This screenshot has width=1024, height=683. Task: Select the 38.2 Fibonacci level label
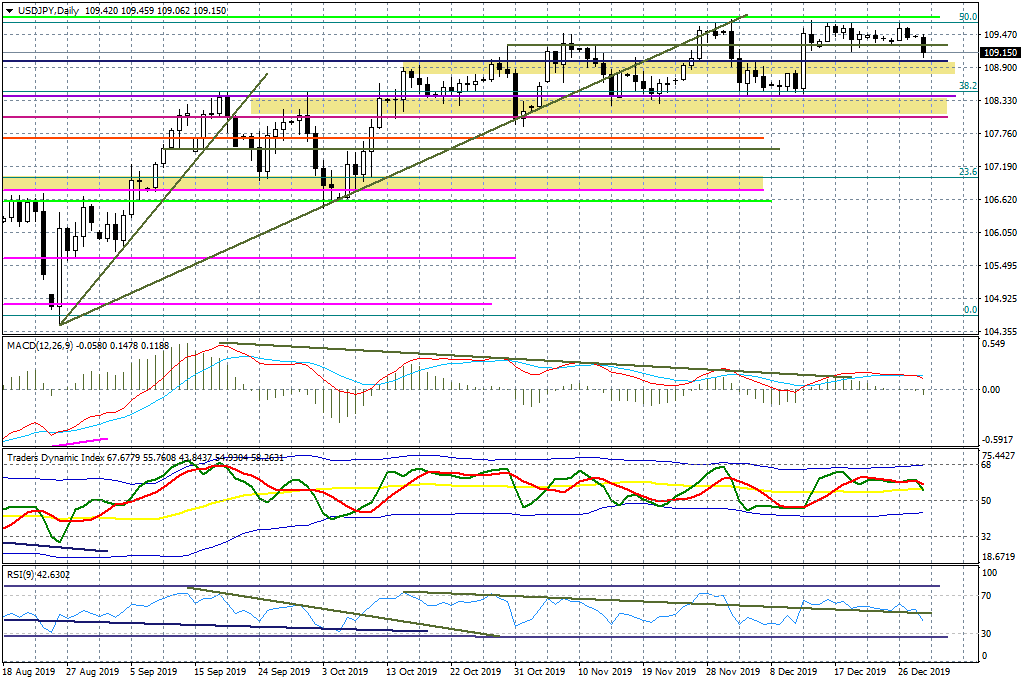967,87
